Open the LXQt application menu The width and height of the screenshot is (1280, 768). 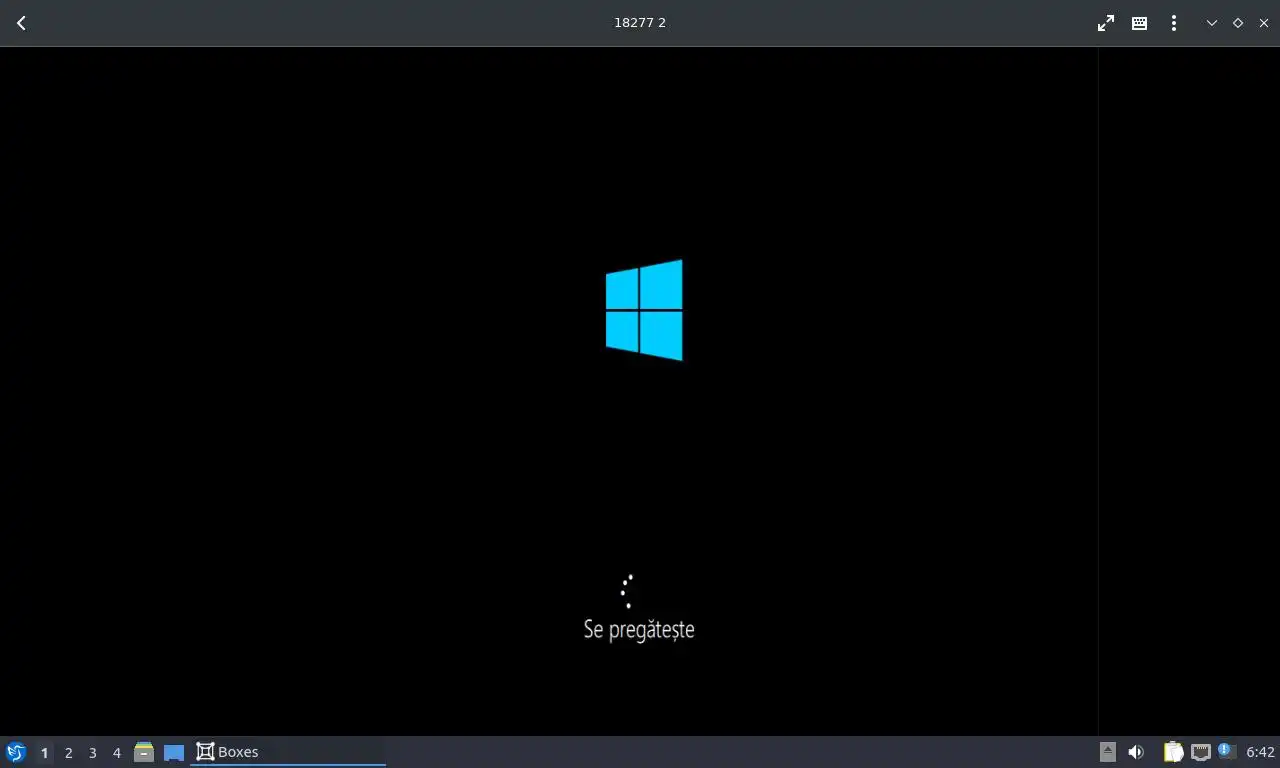pos(16,752)
